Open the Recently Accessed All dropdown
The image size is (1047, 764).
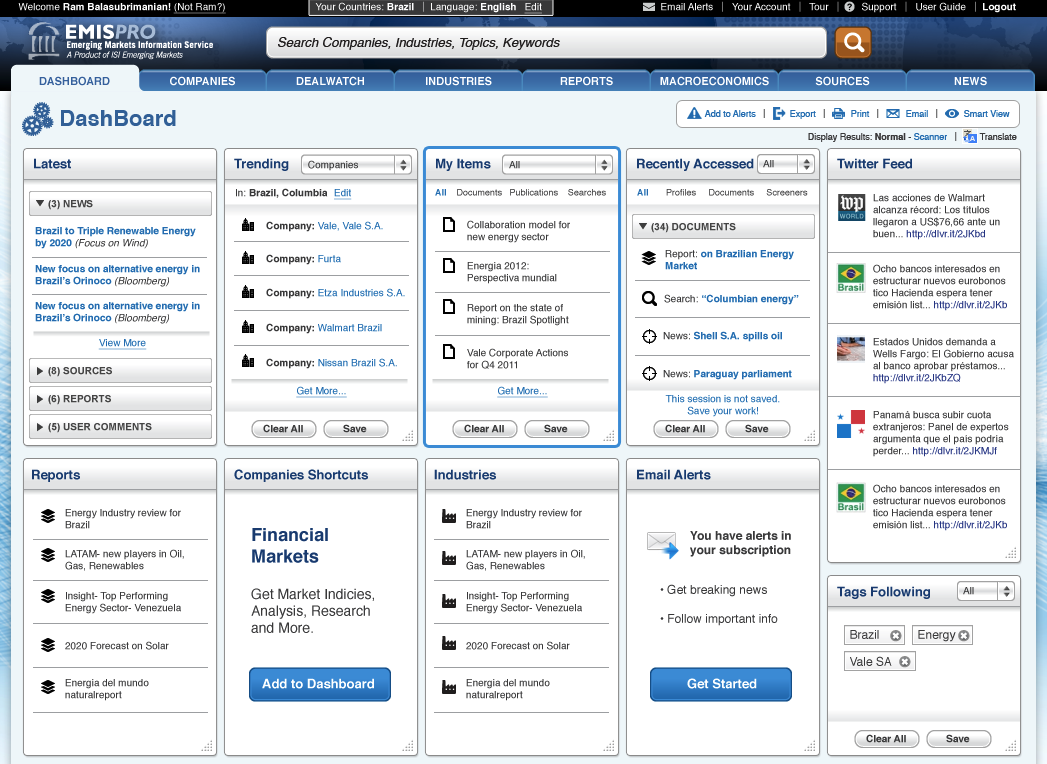coord(786,164)
